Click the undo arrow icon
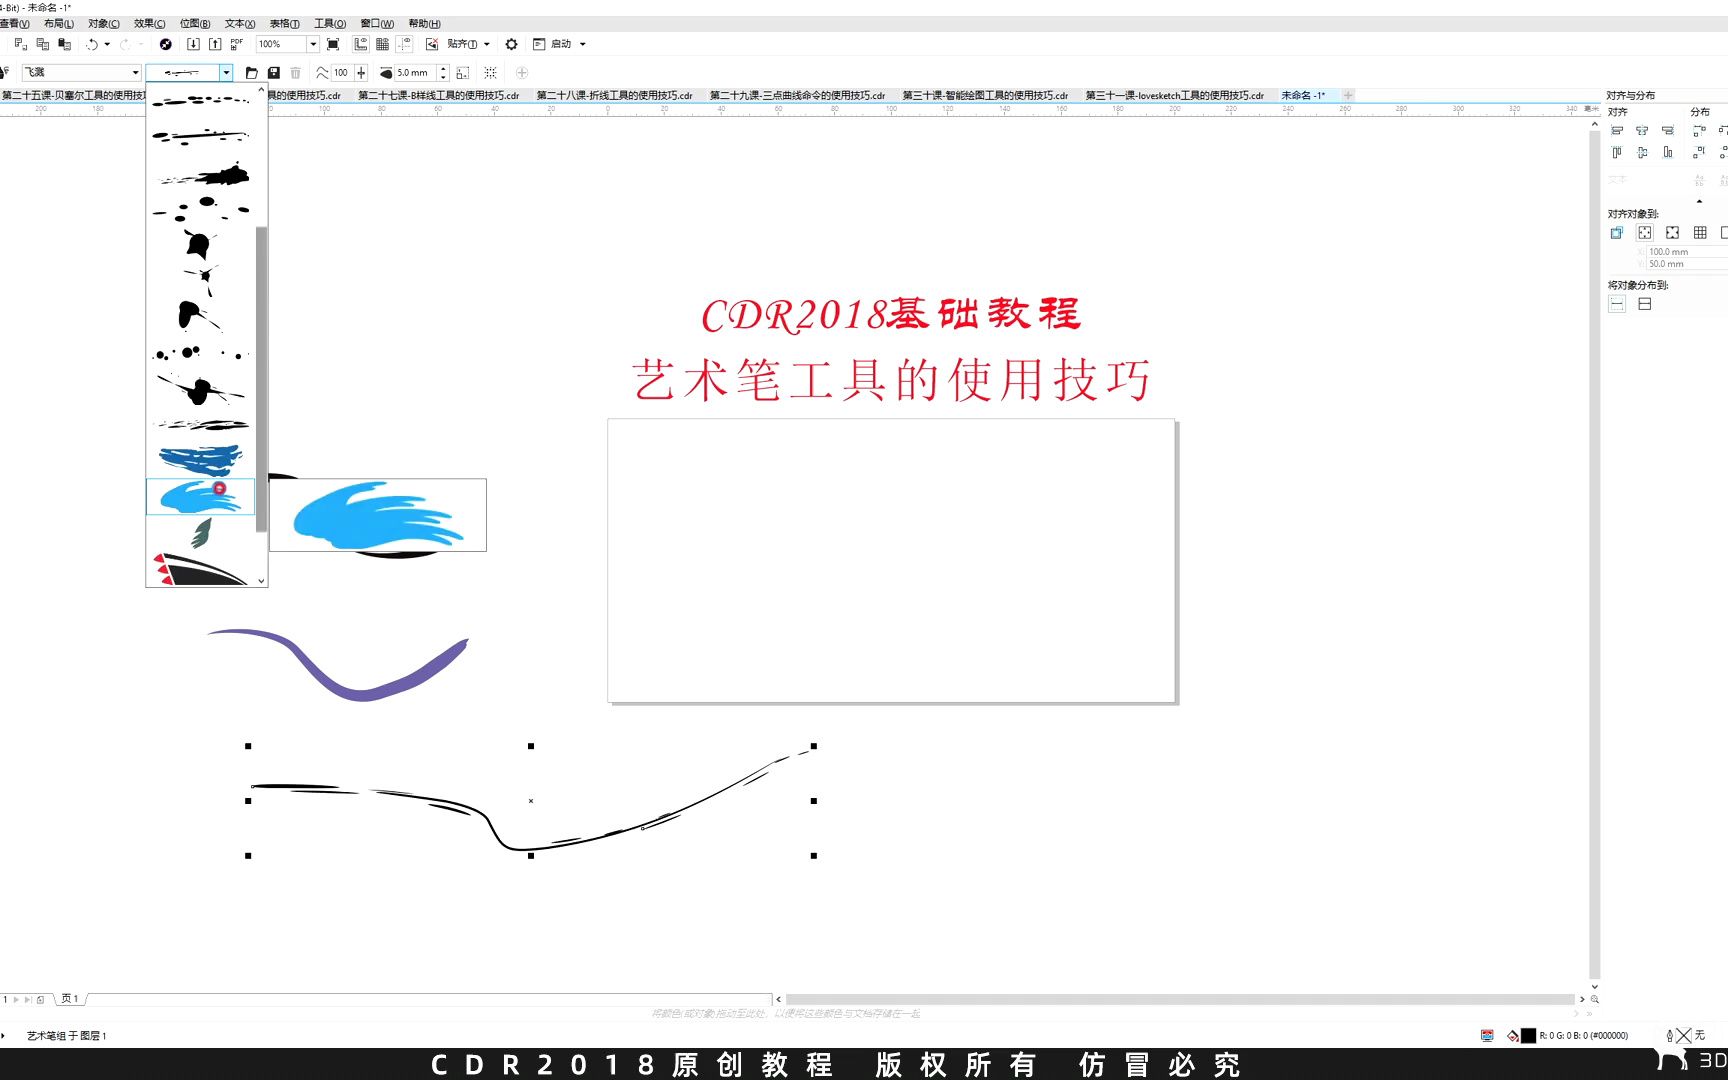The width and height of the screenshot is (1728, 1080). tap(92, 44)
